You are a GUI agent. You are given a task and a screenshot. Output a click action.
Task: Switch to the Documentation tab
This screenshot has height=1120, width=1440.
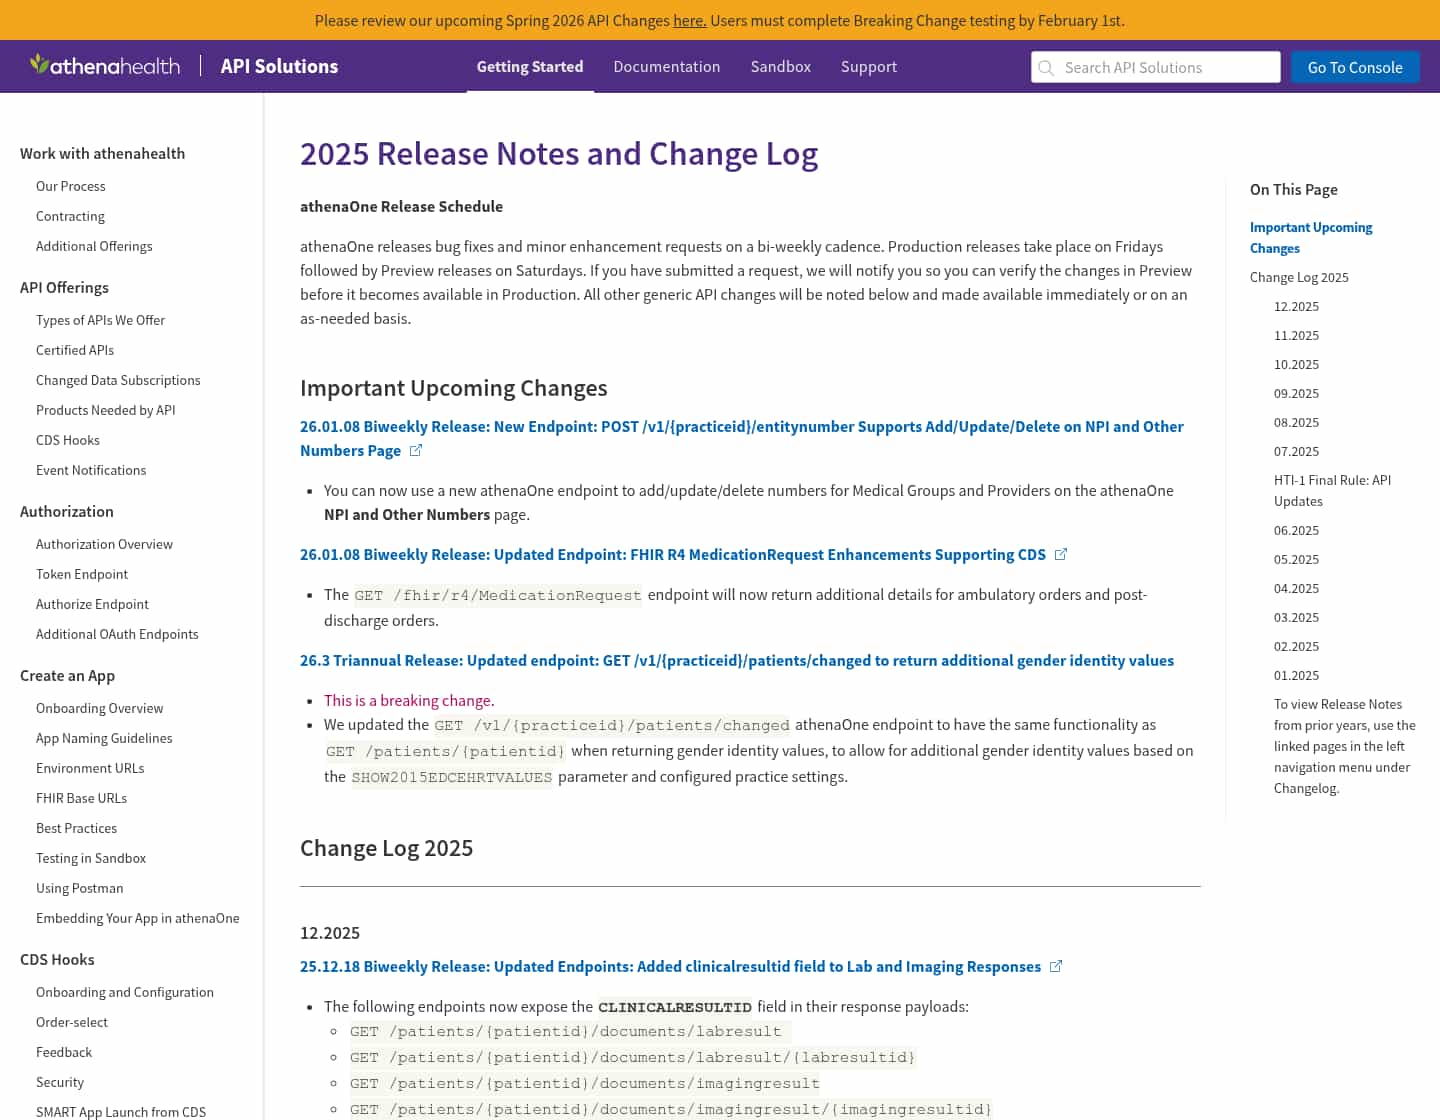click(x=666, y=66)
